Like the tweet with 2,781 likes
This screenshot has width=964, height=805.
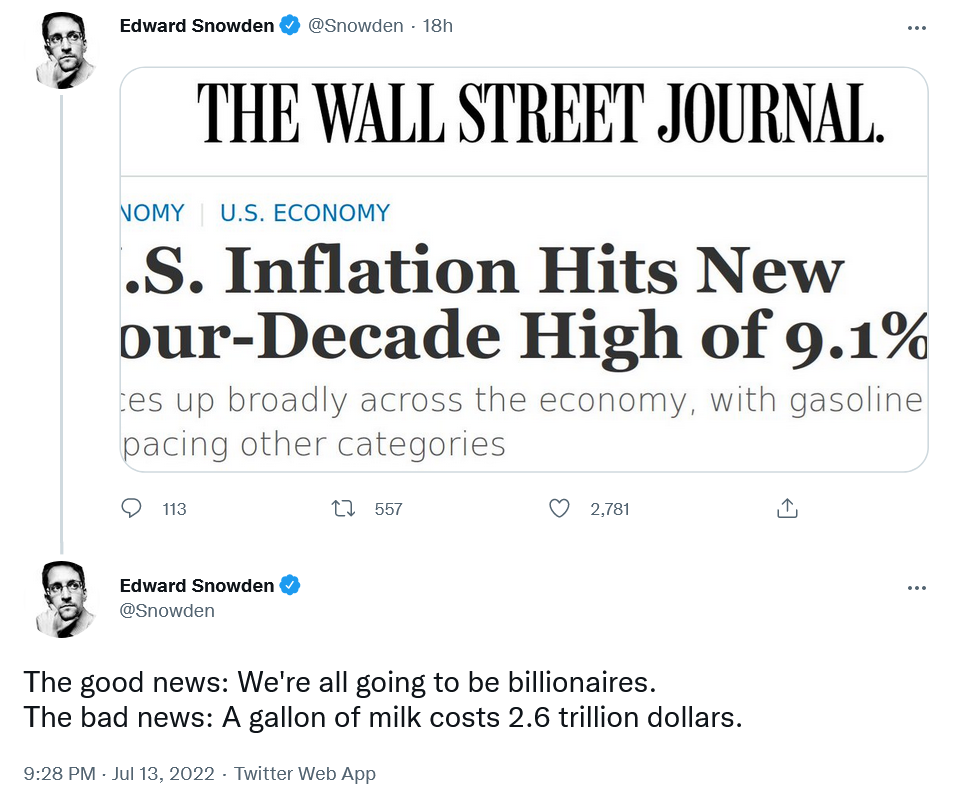coord(560,509)
